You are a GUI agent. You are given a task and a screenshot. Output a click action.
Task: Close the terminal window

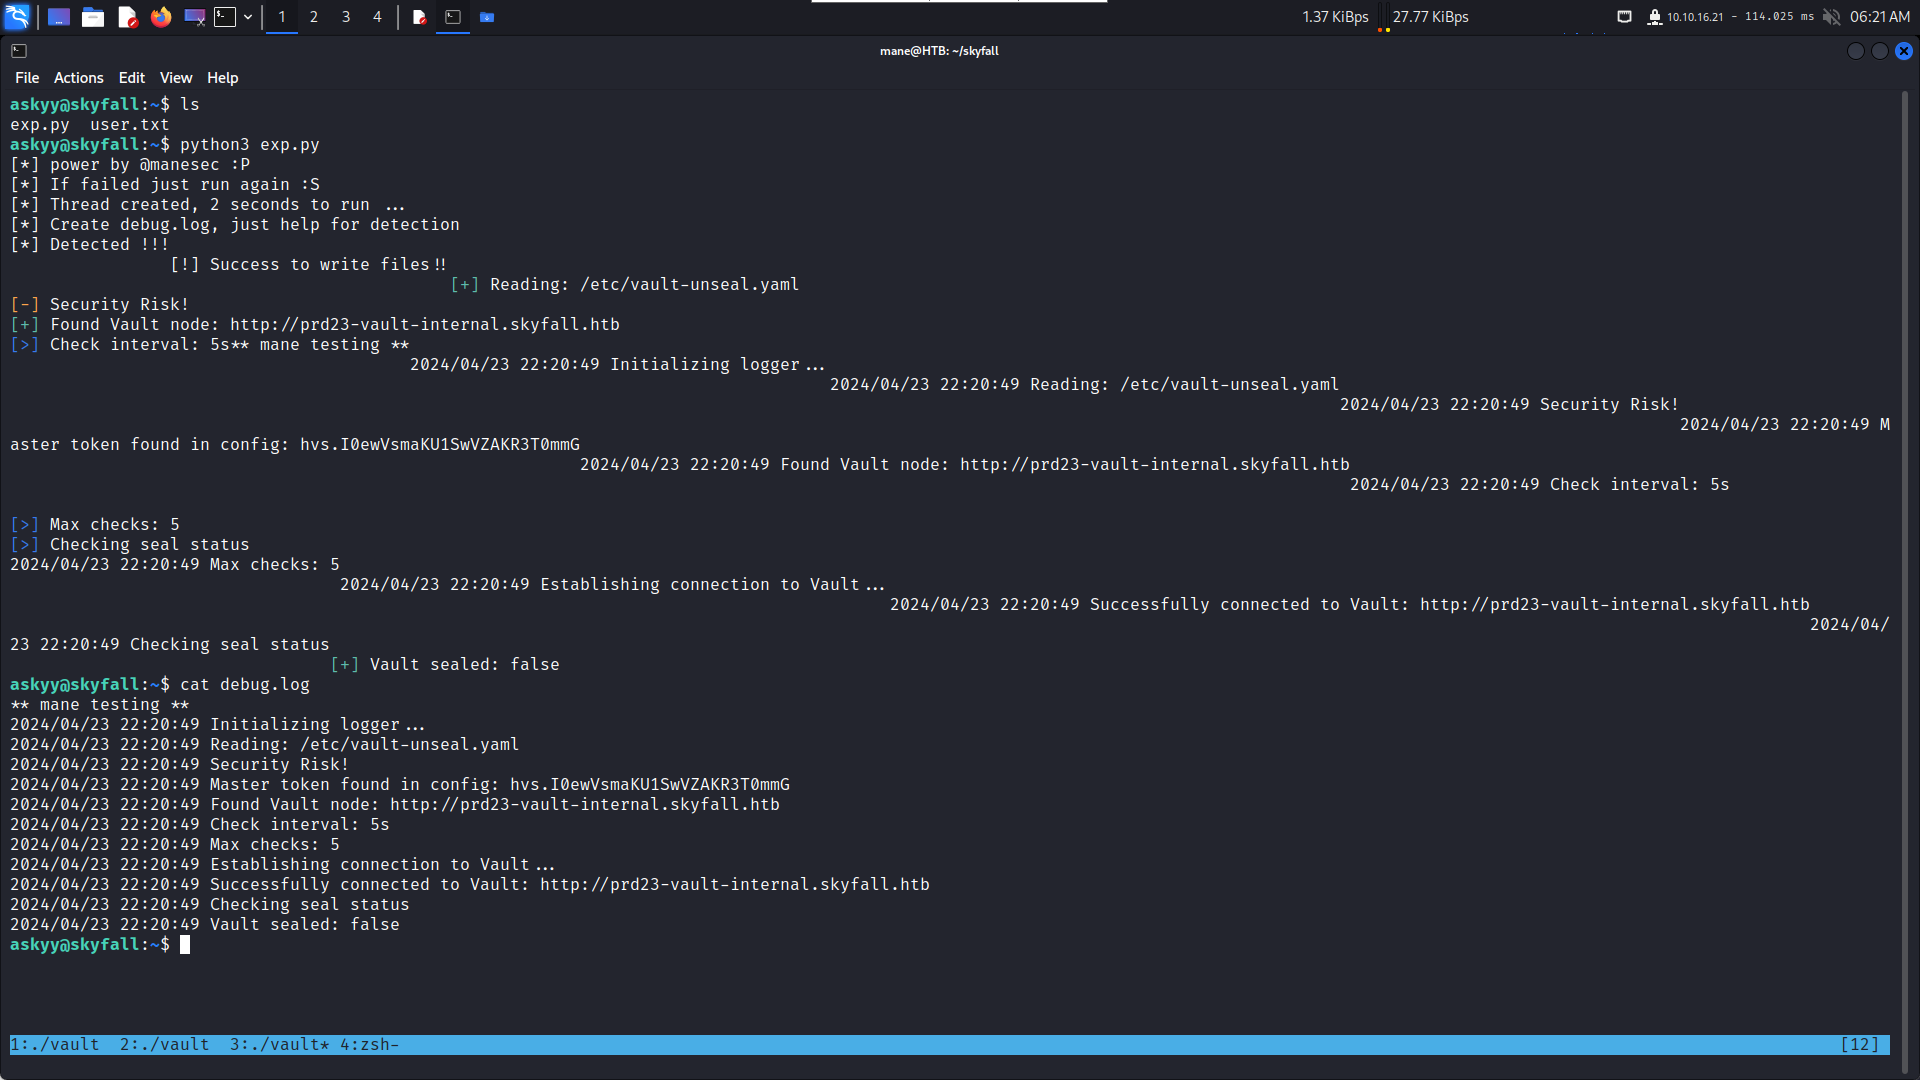pyautogui.click(x=1904, y=51)
